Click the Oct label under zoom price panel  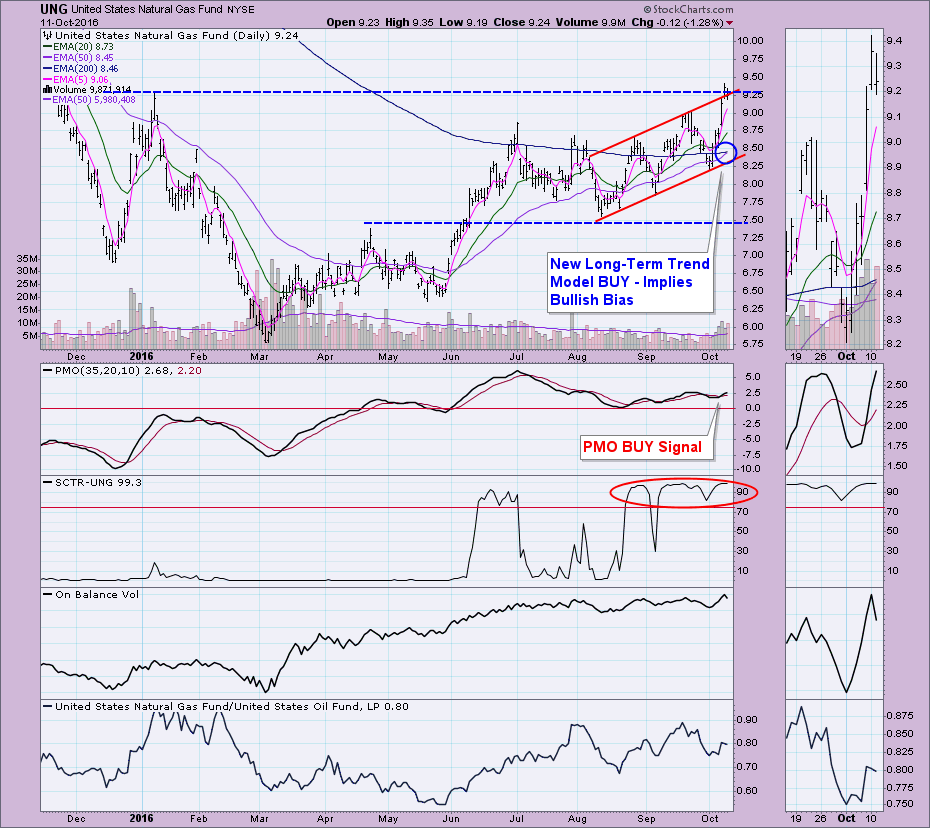[x=846, y=356]
